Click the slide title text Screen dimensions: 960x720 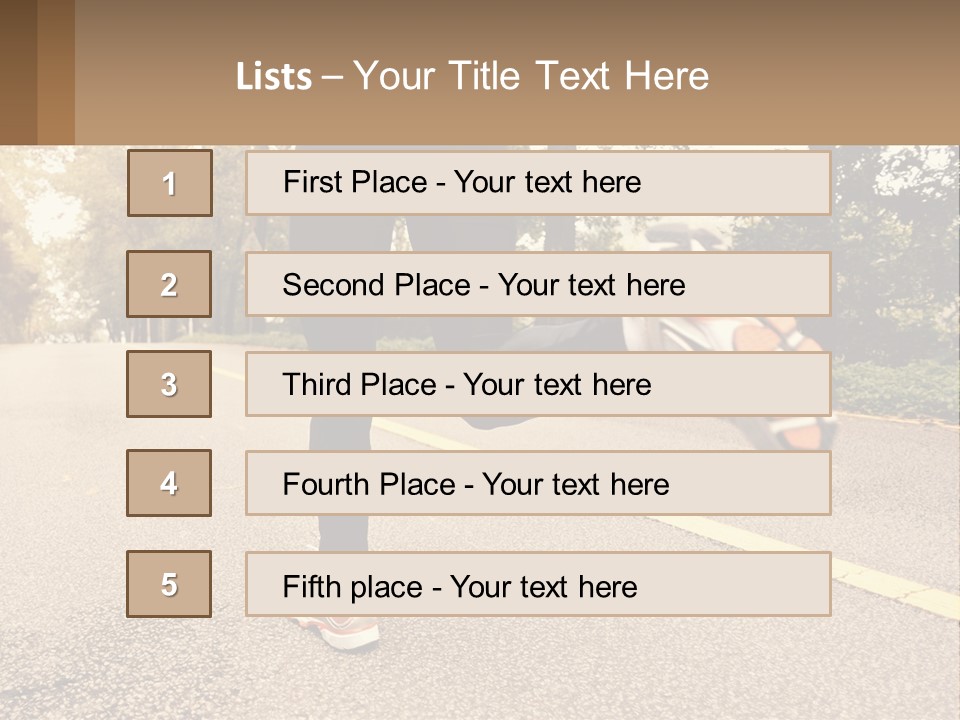[x=472, y=76]
